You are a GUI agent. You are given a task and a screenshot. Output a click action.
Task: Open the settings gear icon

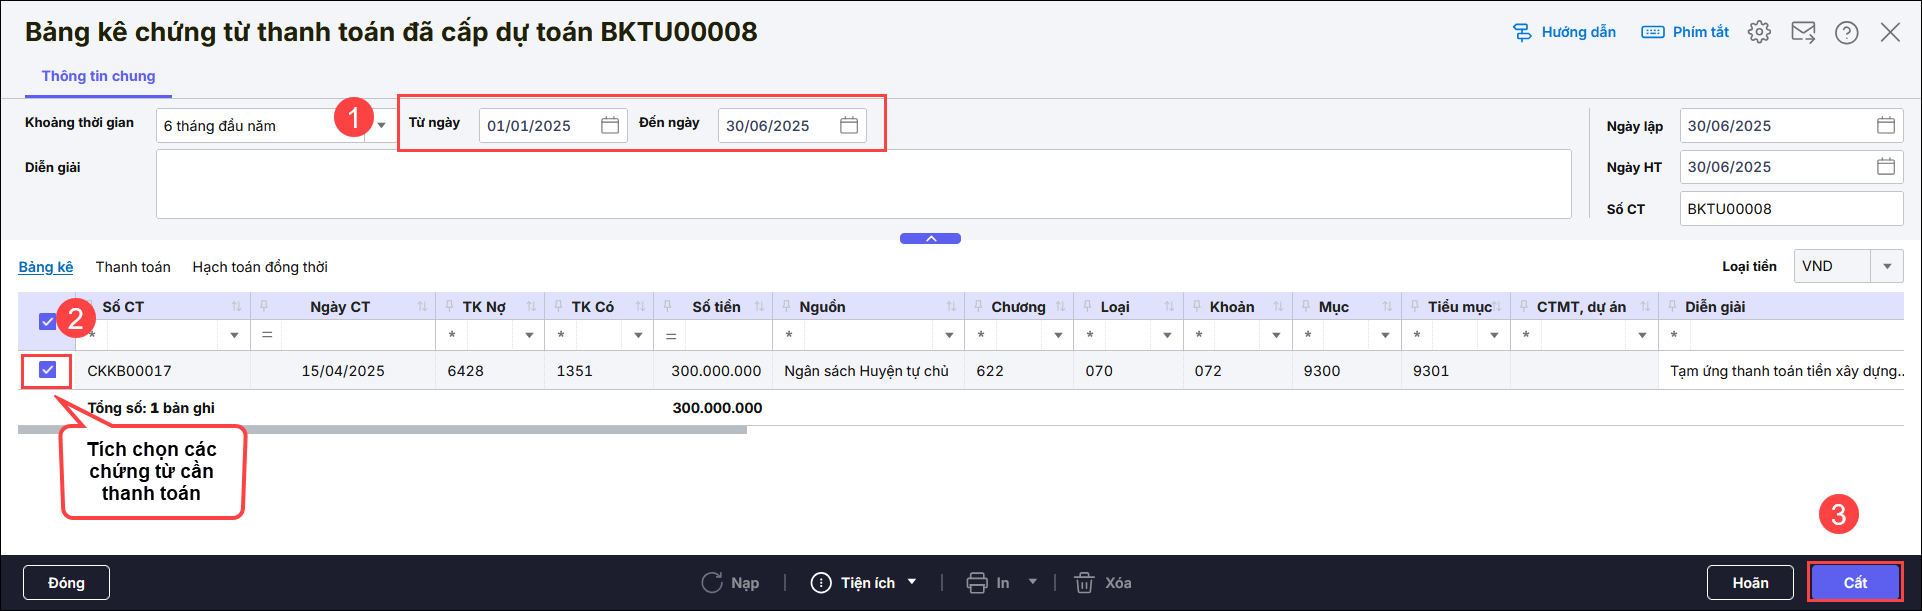tap(1759, 32)
